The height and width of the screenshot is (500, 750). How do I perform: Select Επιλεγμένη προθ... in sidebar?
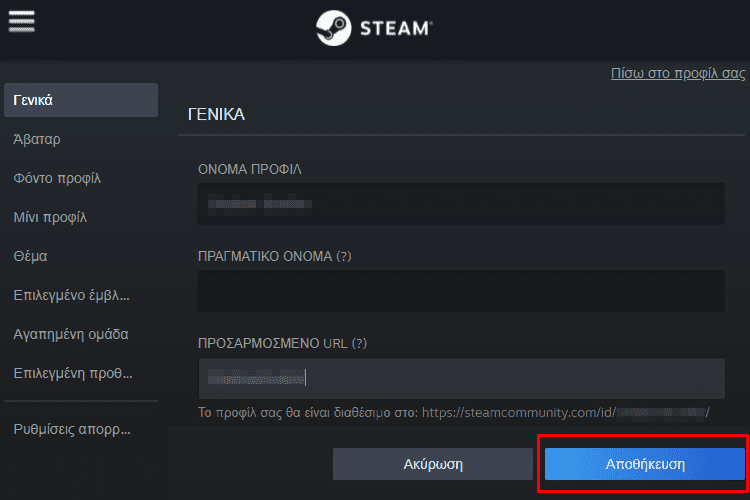[73, 373]
